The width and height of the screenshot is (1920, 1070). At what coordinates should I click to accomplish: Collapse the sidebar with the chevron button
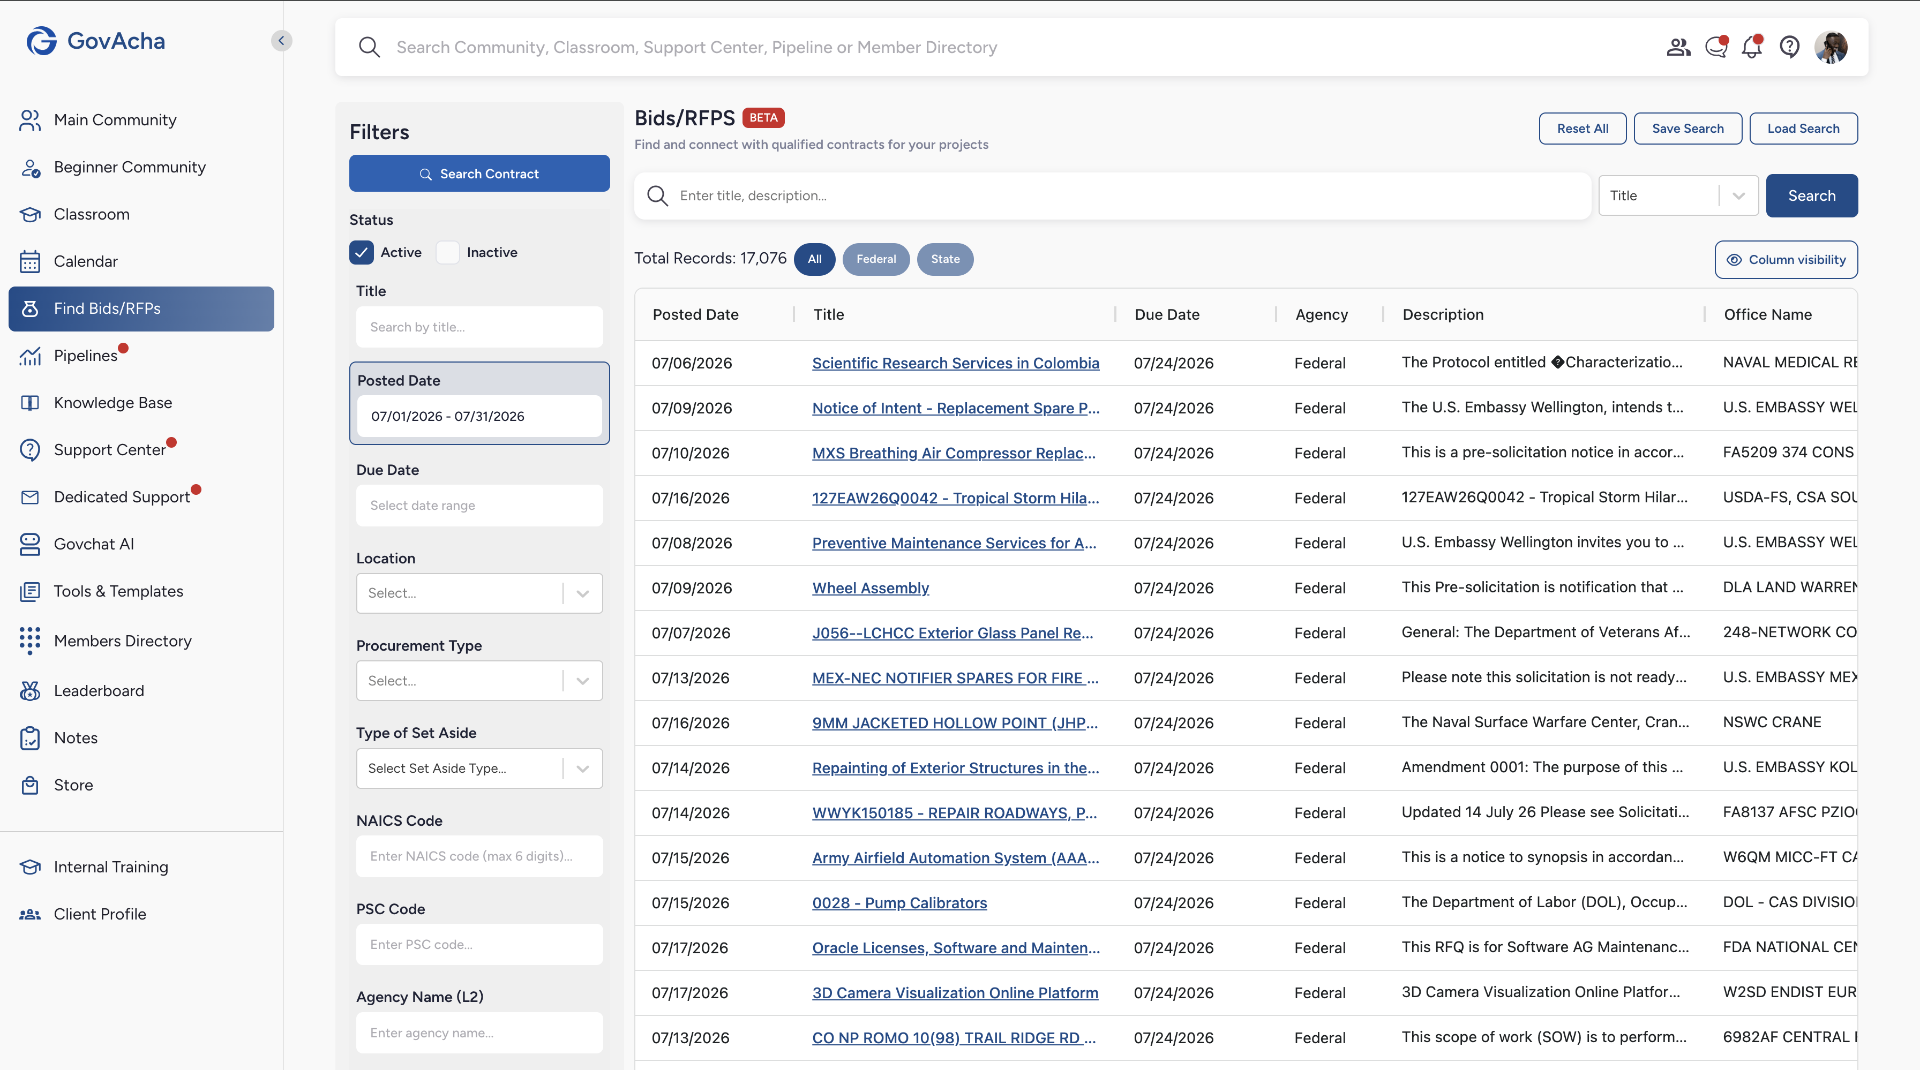point(282,41)
